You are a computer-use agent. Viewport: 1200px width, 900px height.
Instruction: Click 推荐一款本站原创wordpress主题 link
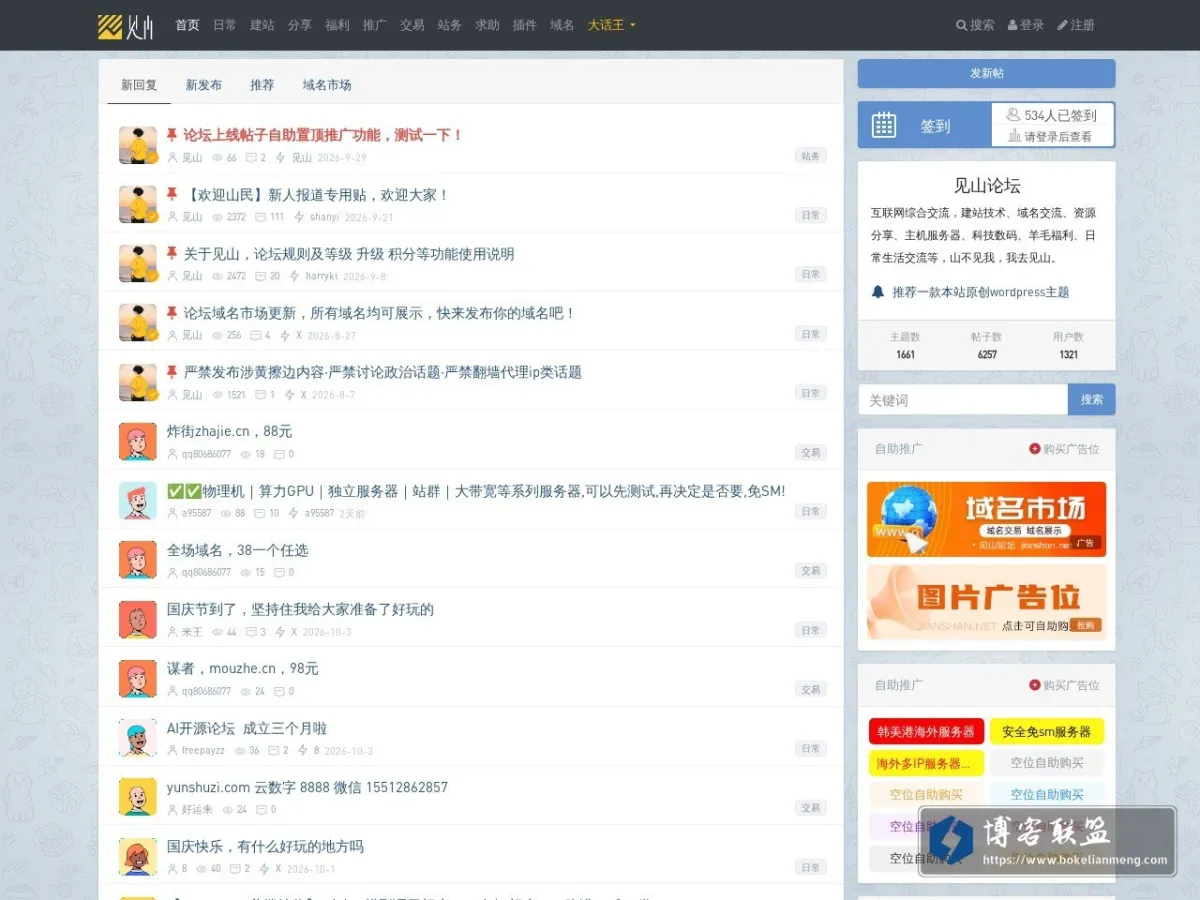click(981, 292)
